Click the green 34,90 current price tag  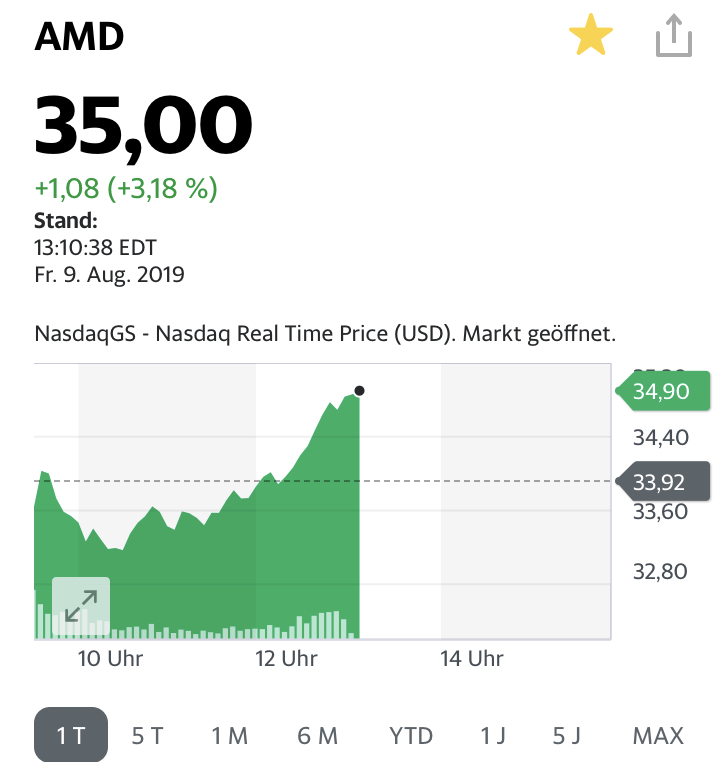tap(661, 391)
